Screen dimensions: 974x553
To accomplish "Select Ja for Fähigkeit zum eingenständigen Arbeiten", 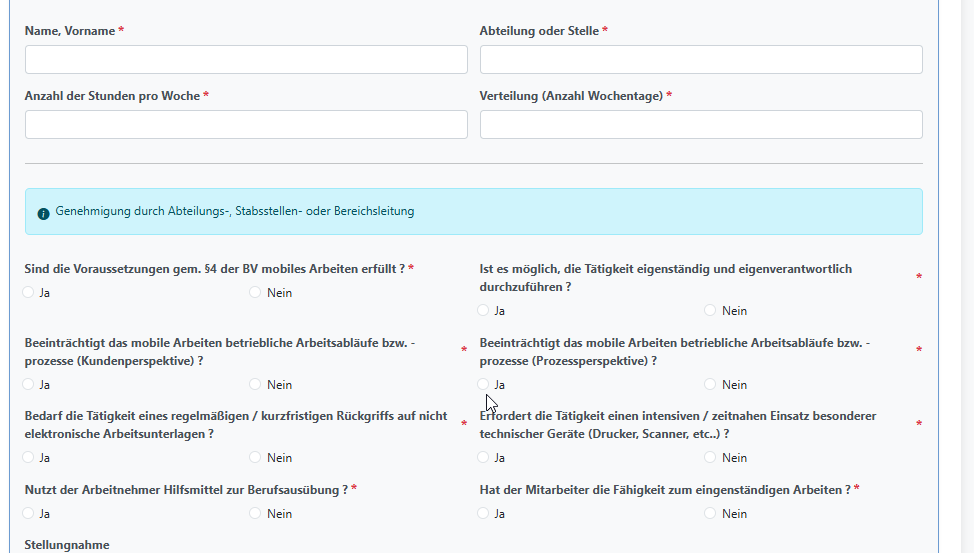I will pyautogui.click(x=483, y=513).
